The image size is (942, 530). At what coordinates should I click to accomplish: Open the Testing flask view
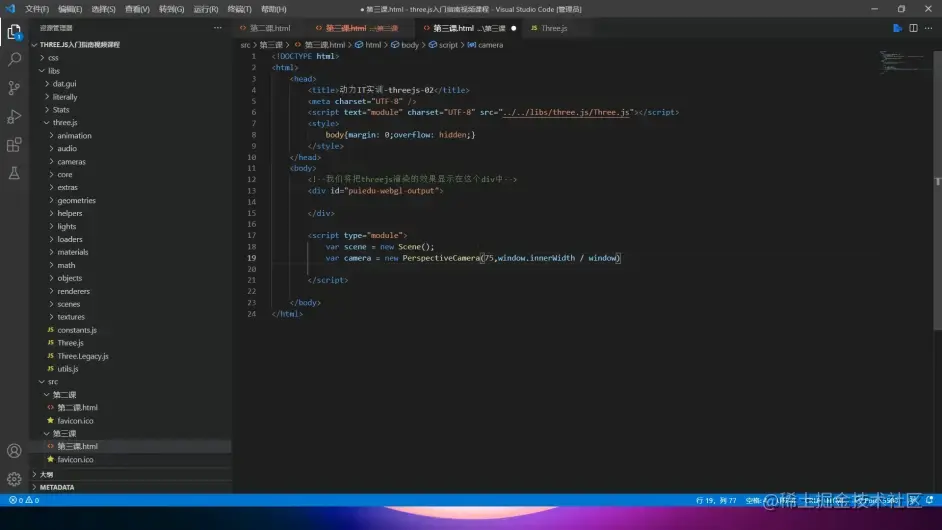(x=14, y=173)
